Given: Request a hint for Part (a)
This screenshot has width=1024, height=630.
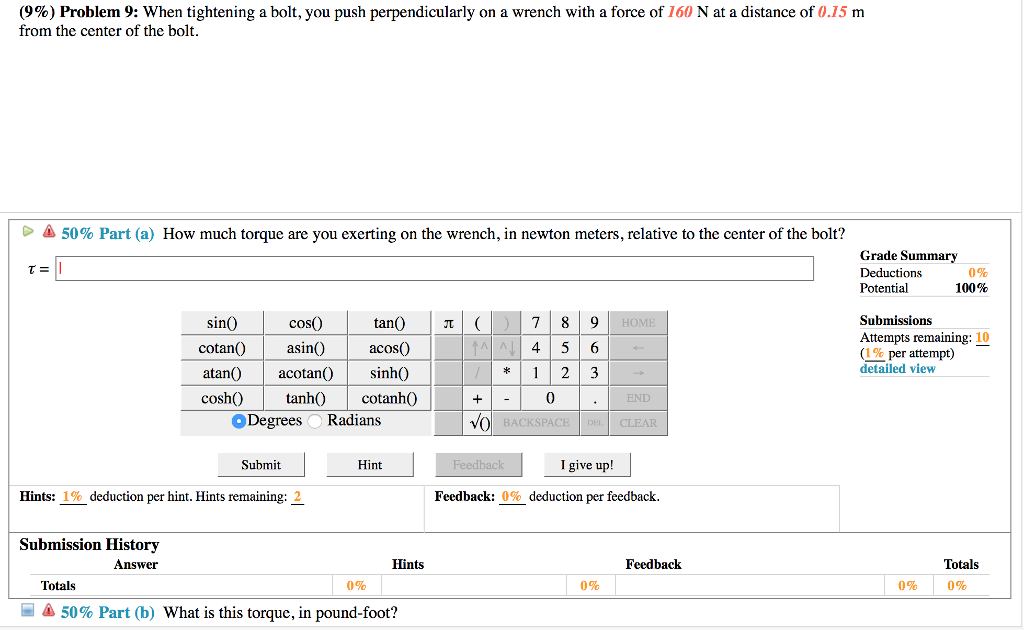Looking at the screenshot, I should click(370, 465).
